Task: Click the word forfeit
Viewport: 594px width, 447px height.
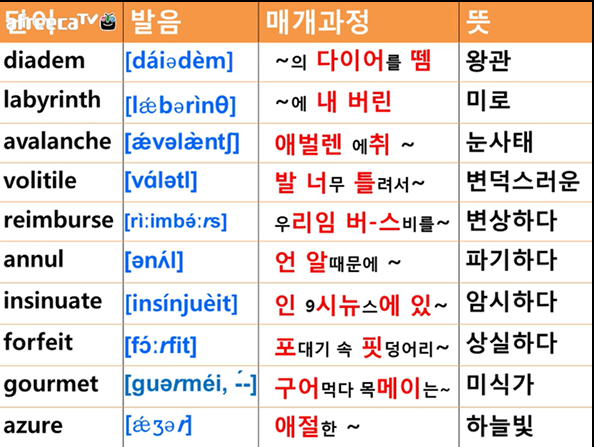Action: click(38, 342)
